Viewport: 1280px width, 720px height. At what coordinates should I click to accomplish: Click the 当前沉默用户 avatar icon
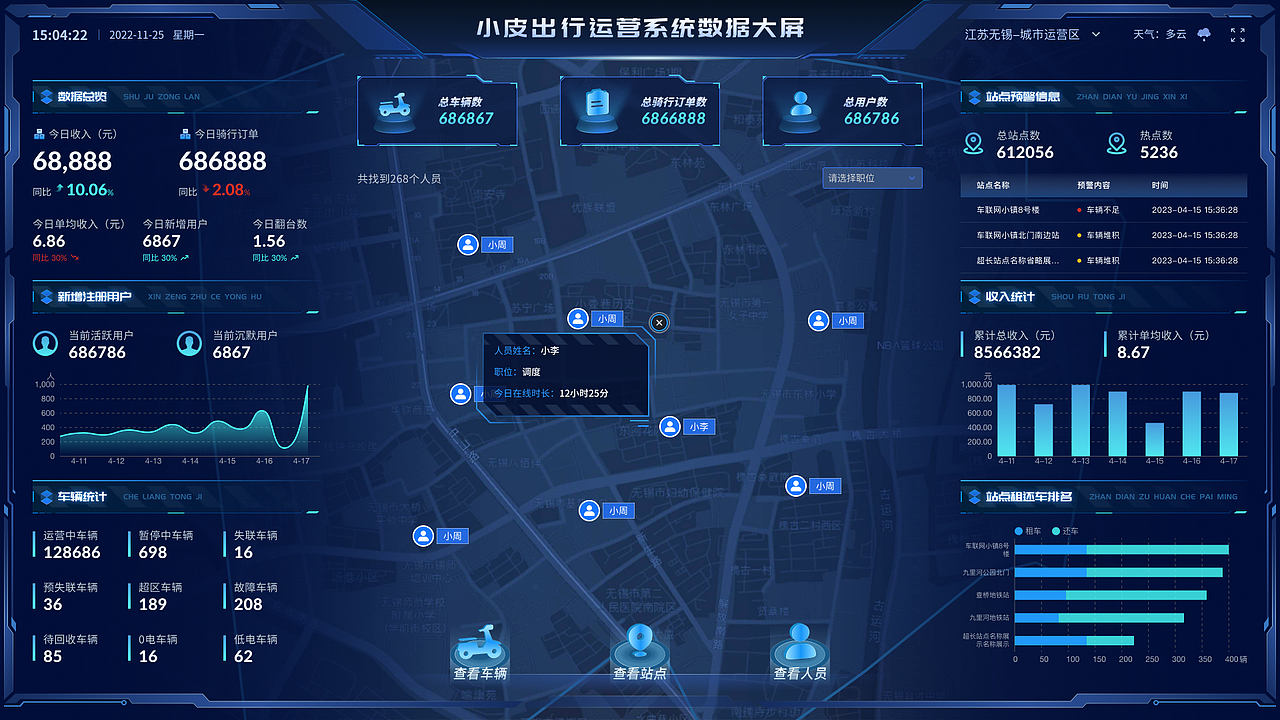[189, 344]
